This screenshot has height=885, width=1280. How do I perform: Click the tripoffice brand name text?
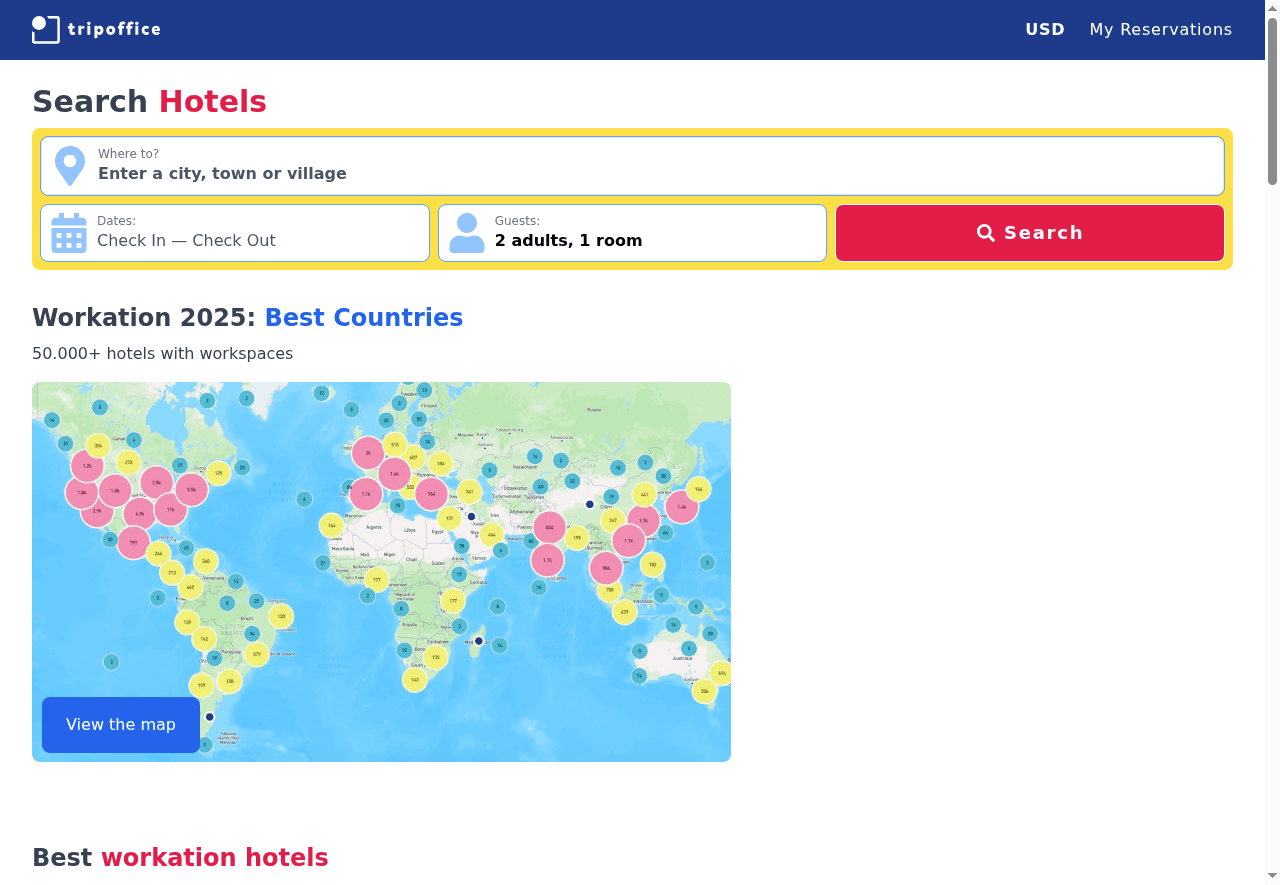(114, 30)
